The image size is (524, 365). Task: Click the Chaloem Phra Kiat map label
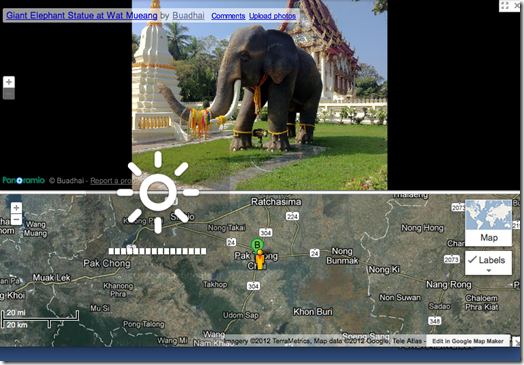pyautogui.click(x=482, y=302)
